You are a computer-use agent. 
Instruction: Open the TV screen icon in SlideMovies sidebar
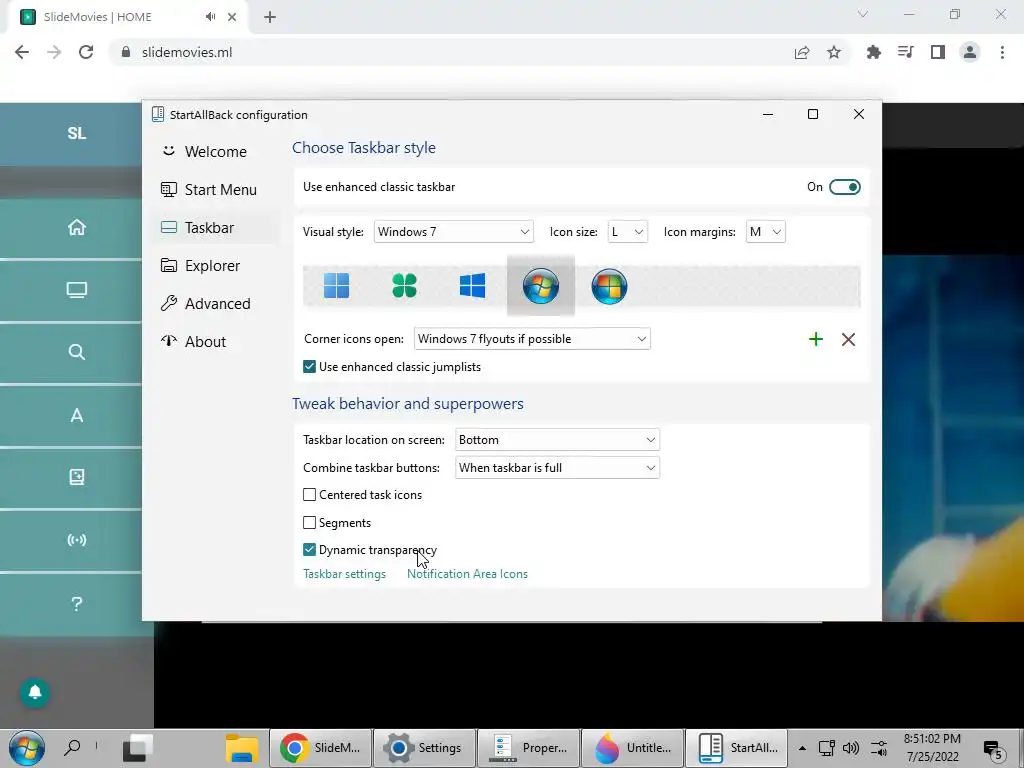coord(76,290)
